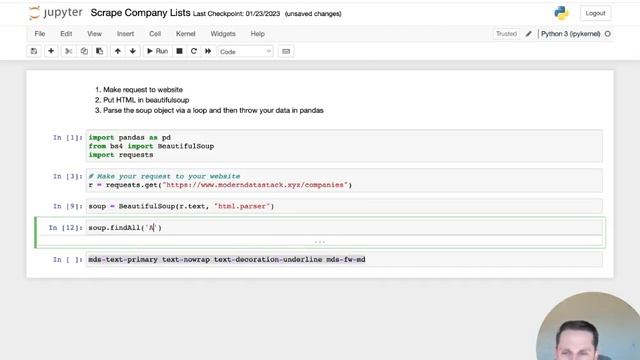Click markdown step 'Make request to website'
This screenshot has height=360, width=640.
tap(143, 89)
